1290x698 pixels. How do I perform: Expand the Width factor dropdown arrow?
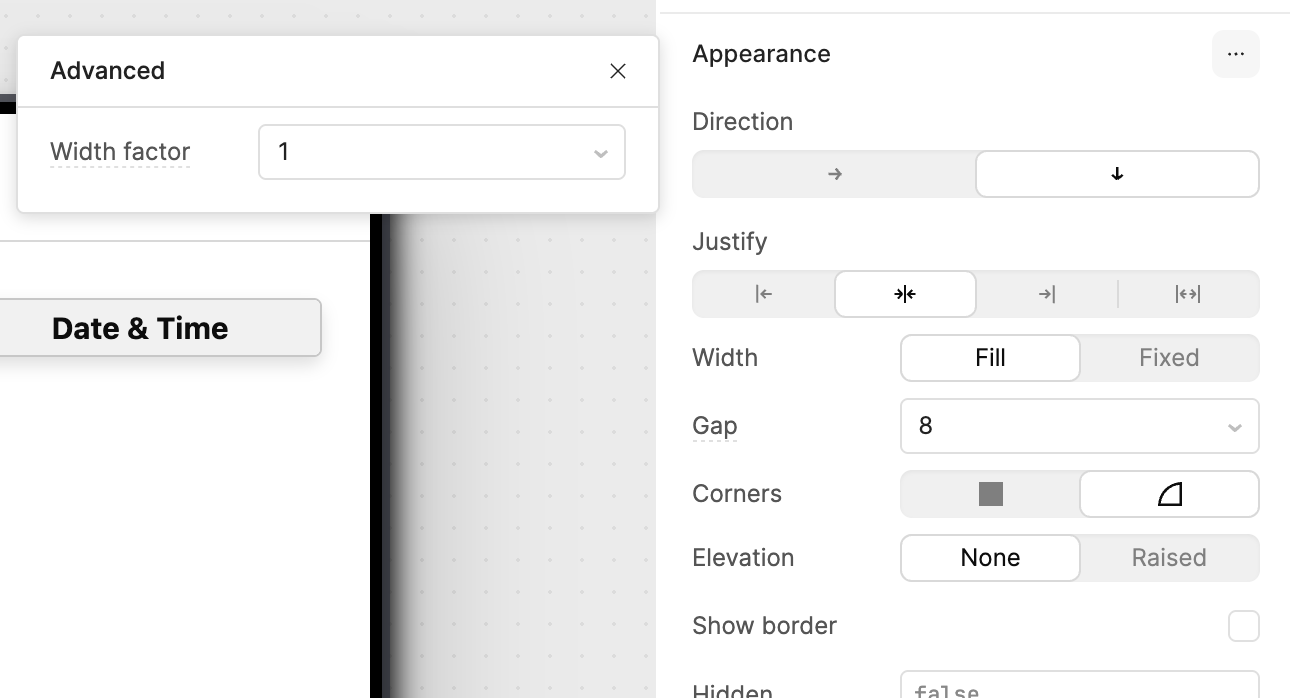600,153
